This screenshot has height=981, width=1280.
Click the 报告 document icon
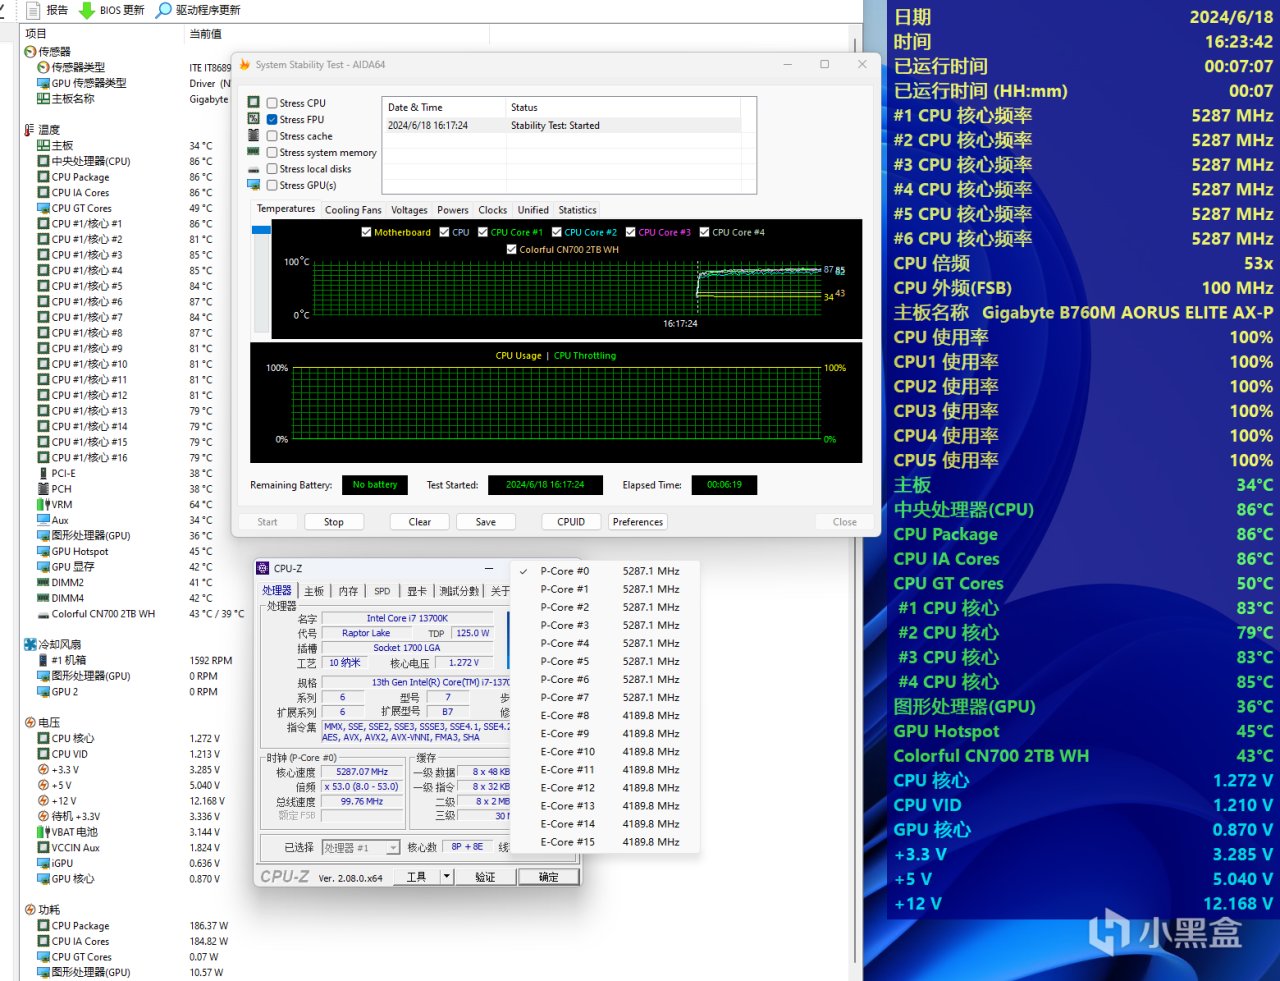point(32,10)
